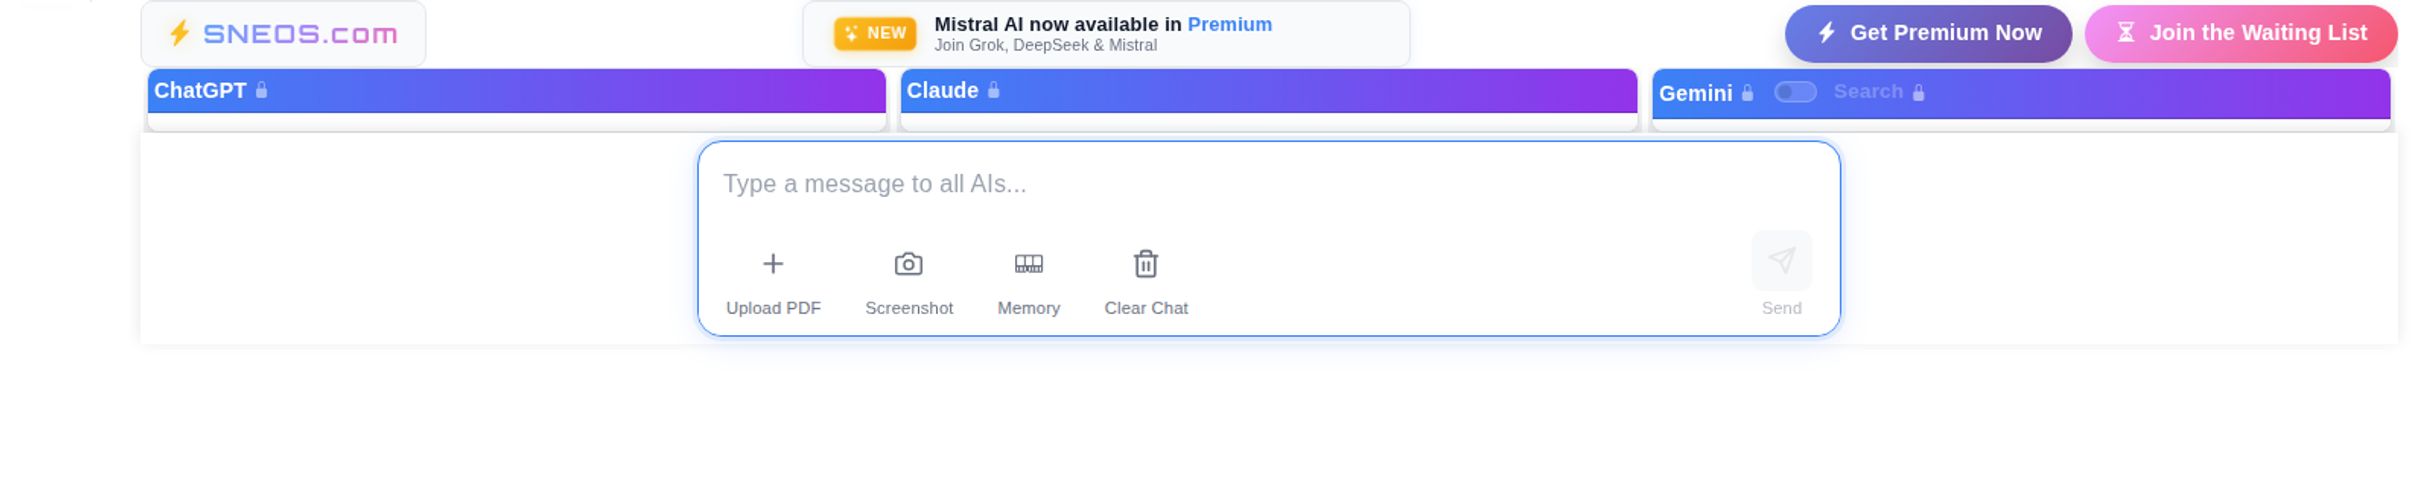Viewport: 2419px width, 496px height.
Task: Select the Gemini panel header
Action: [2021, 94]
